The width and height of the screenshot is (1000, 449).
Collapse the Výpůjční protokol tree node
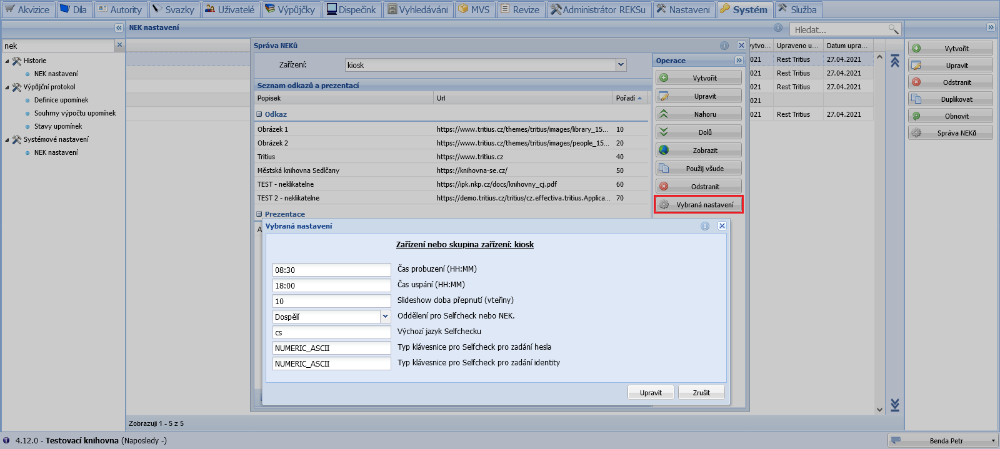(7, 87)
